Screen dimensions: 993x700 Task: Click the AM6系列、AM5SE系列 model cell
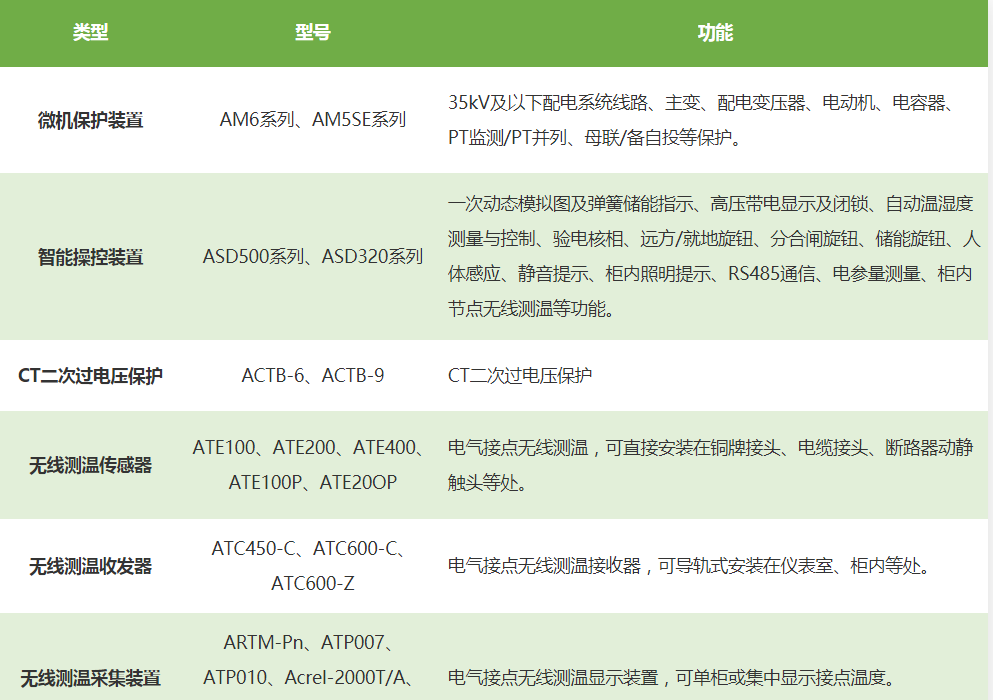(x=313, y=120)
